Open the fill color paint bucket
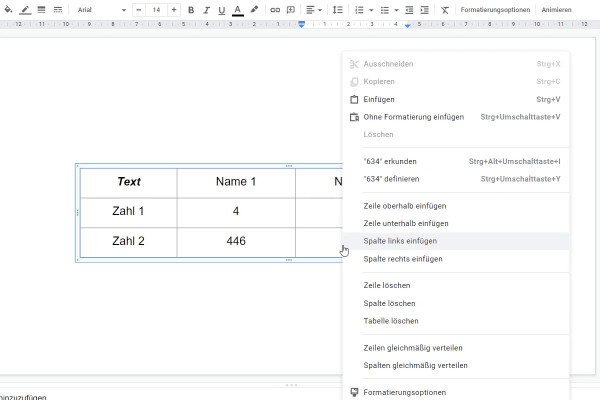The height and width of the screenshot is (400, 600). (8, 10)
